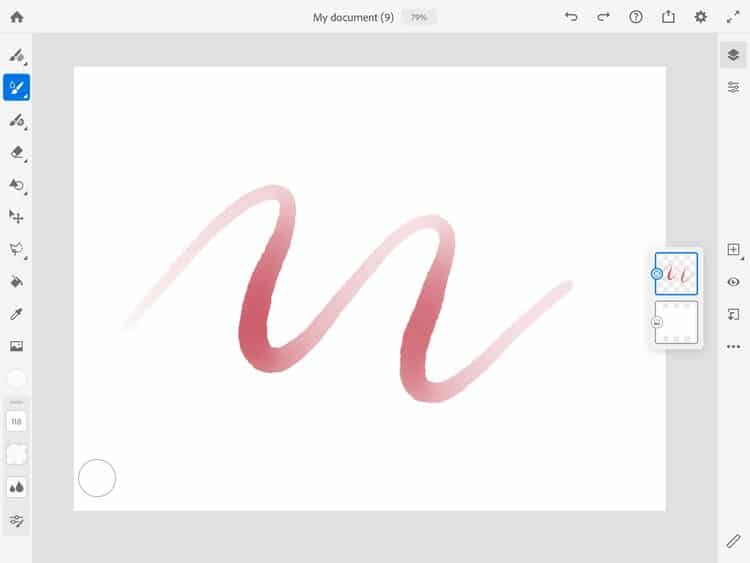Open the color chip swatch

click(x=17, y=379)
